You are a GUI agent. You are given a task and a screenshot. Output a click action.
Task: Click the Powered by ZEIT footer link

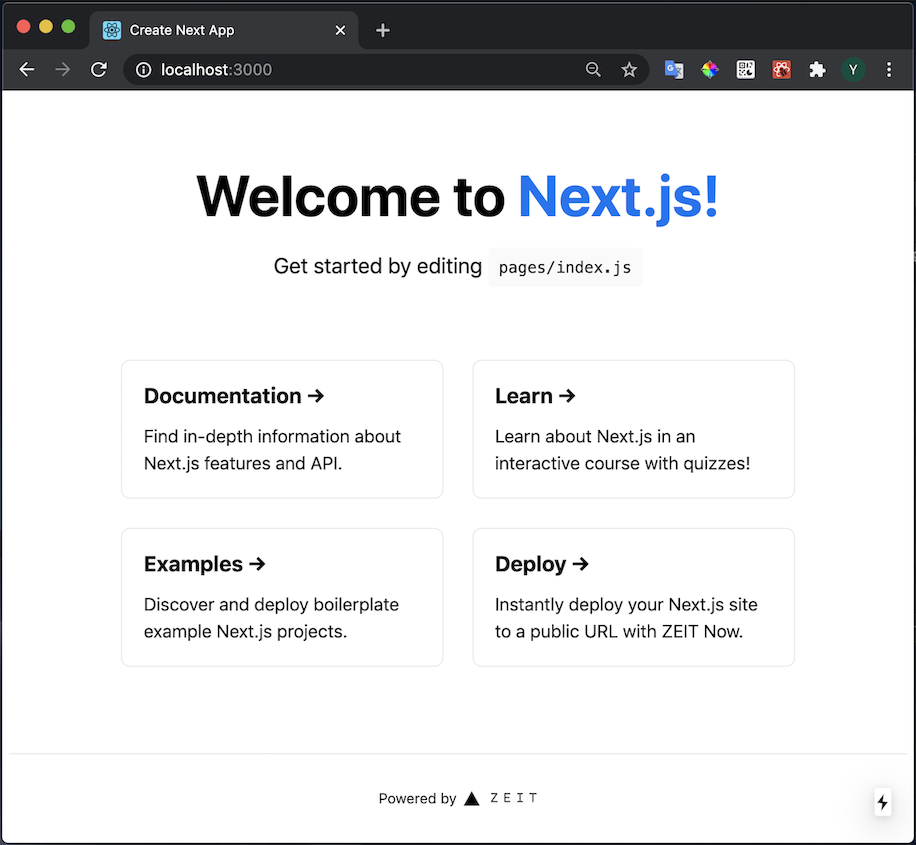(x=458, y=798)
